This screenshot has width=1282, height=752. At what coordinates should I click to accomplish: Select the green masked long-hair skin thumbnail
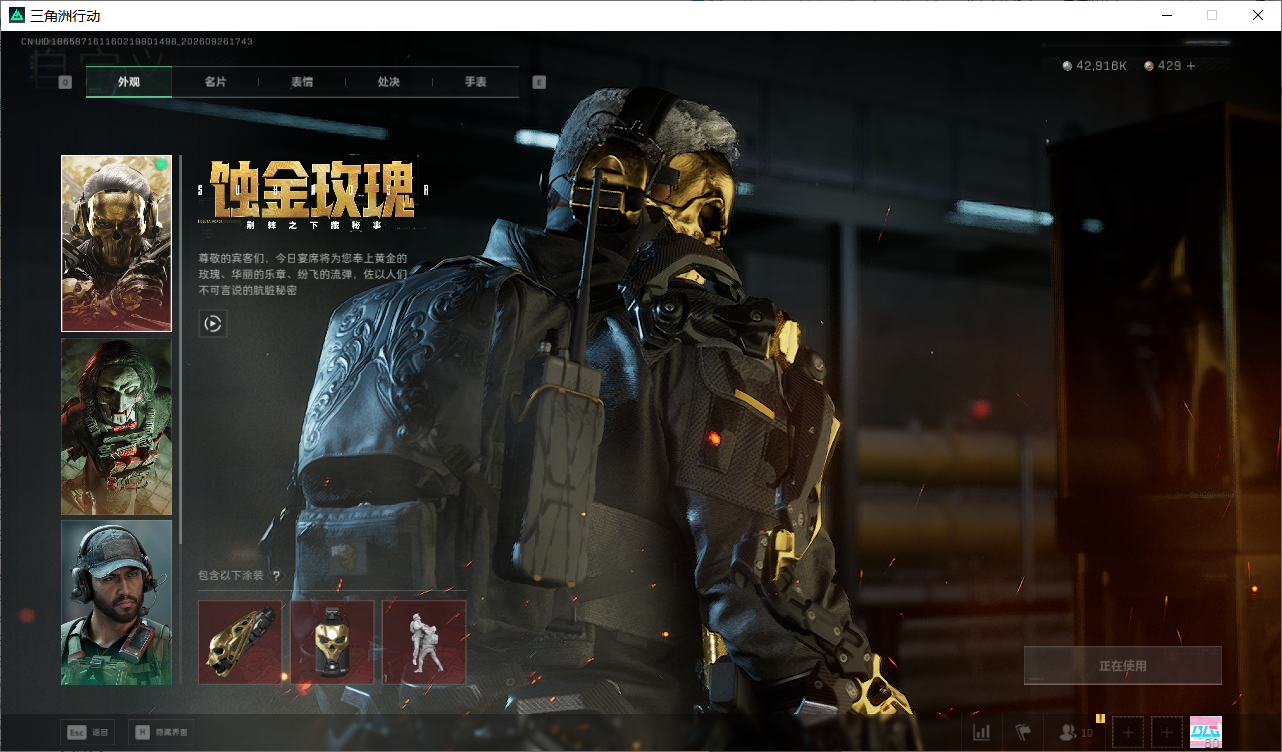click(x=116, y=426)
